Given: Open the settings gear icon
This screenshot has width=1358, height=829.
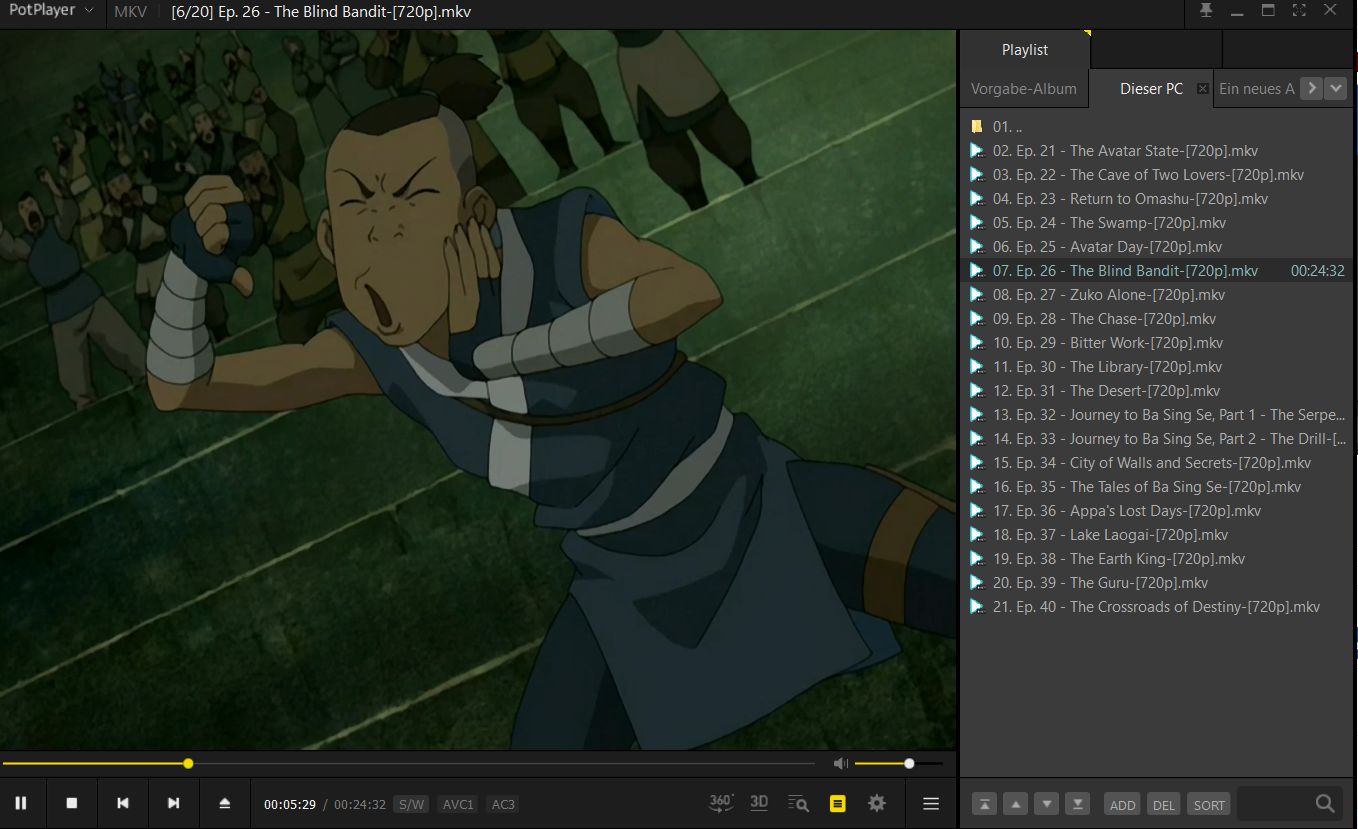Looking at the screenshot, I should pyautogui.click(x=877, y=803).
